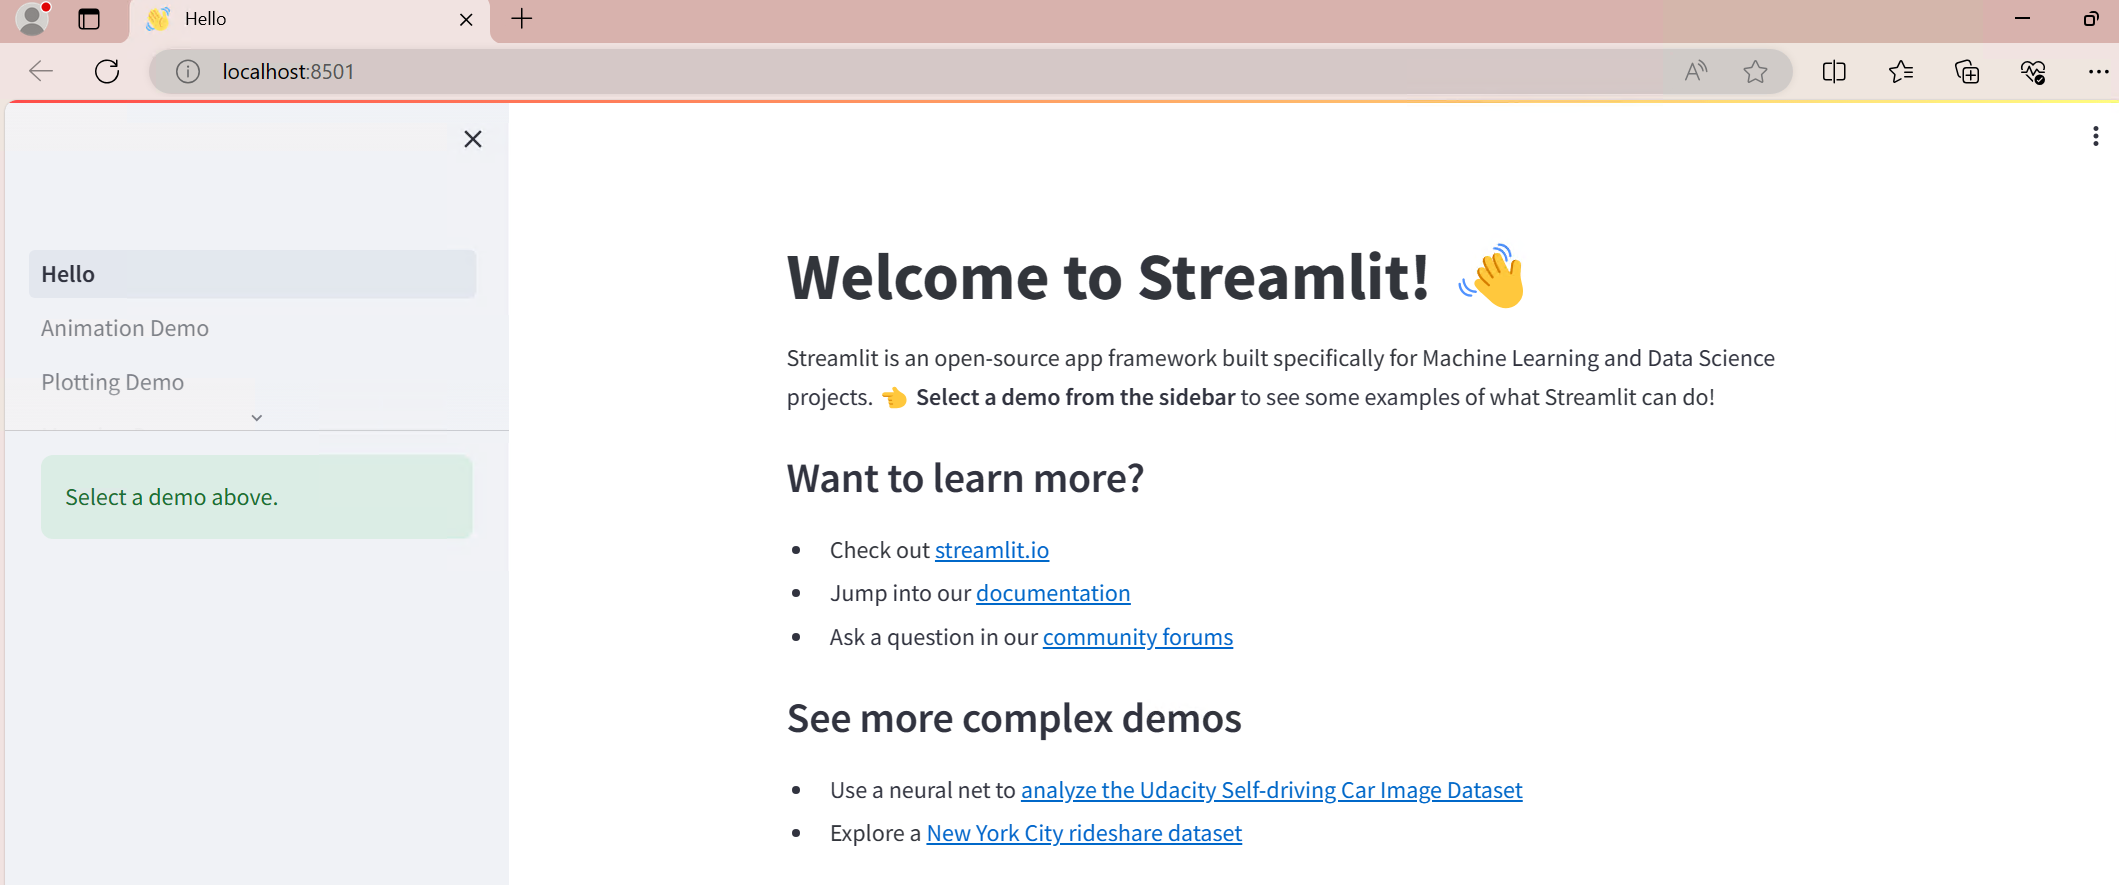Refresh the localhost page

click(x=107, y=71)
